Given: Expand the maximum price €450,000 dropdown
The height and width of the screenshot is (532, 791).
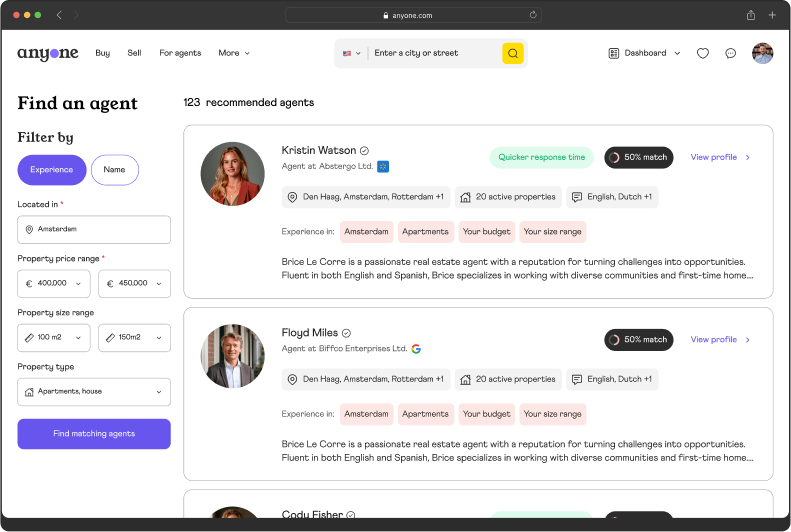Looking at the screenshot, I should click(135, 284).
